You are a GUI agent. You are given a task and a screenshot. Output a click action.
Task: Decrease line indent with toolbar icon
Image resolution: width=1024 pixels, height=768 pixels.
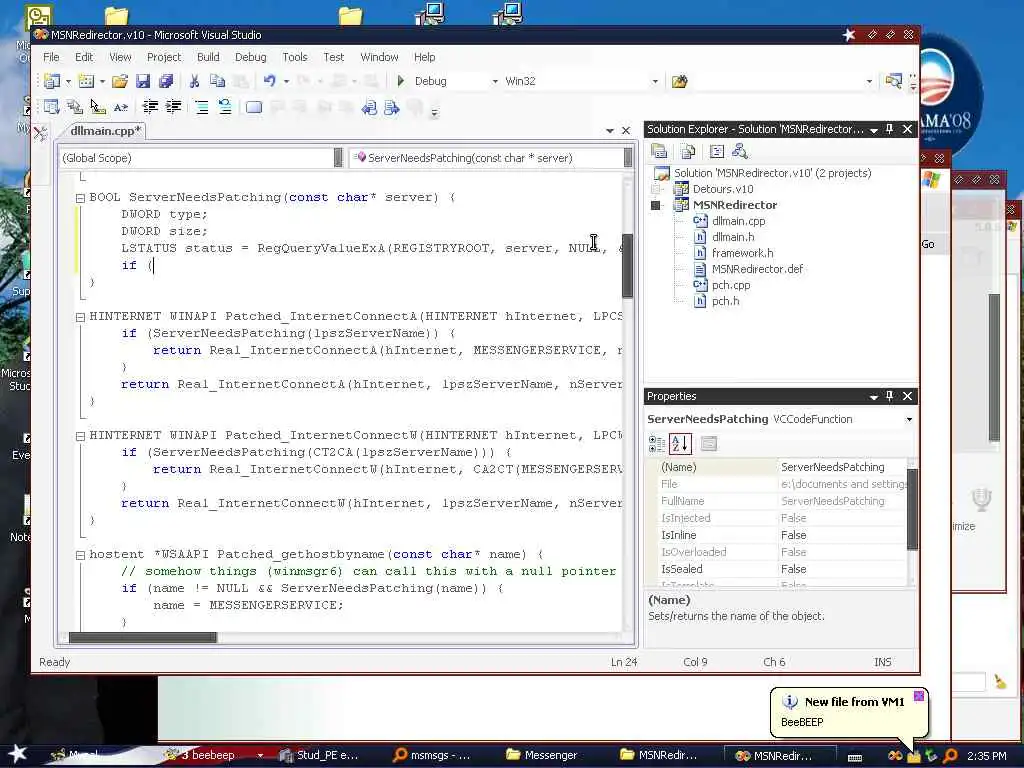pyautogui.click(x=150, y=107)
